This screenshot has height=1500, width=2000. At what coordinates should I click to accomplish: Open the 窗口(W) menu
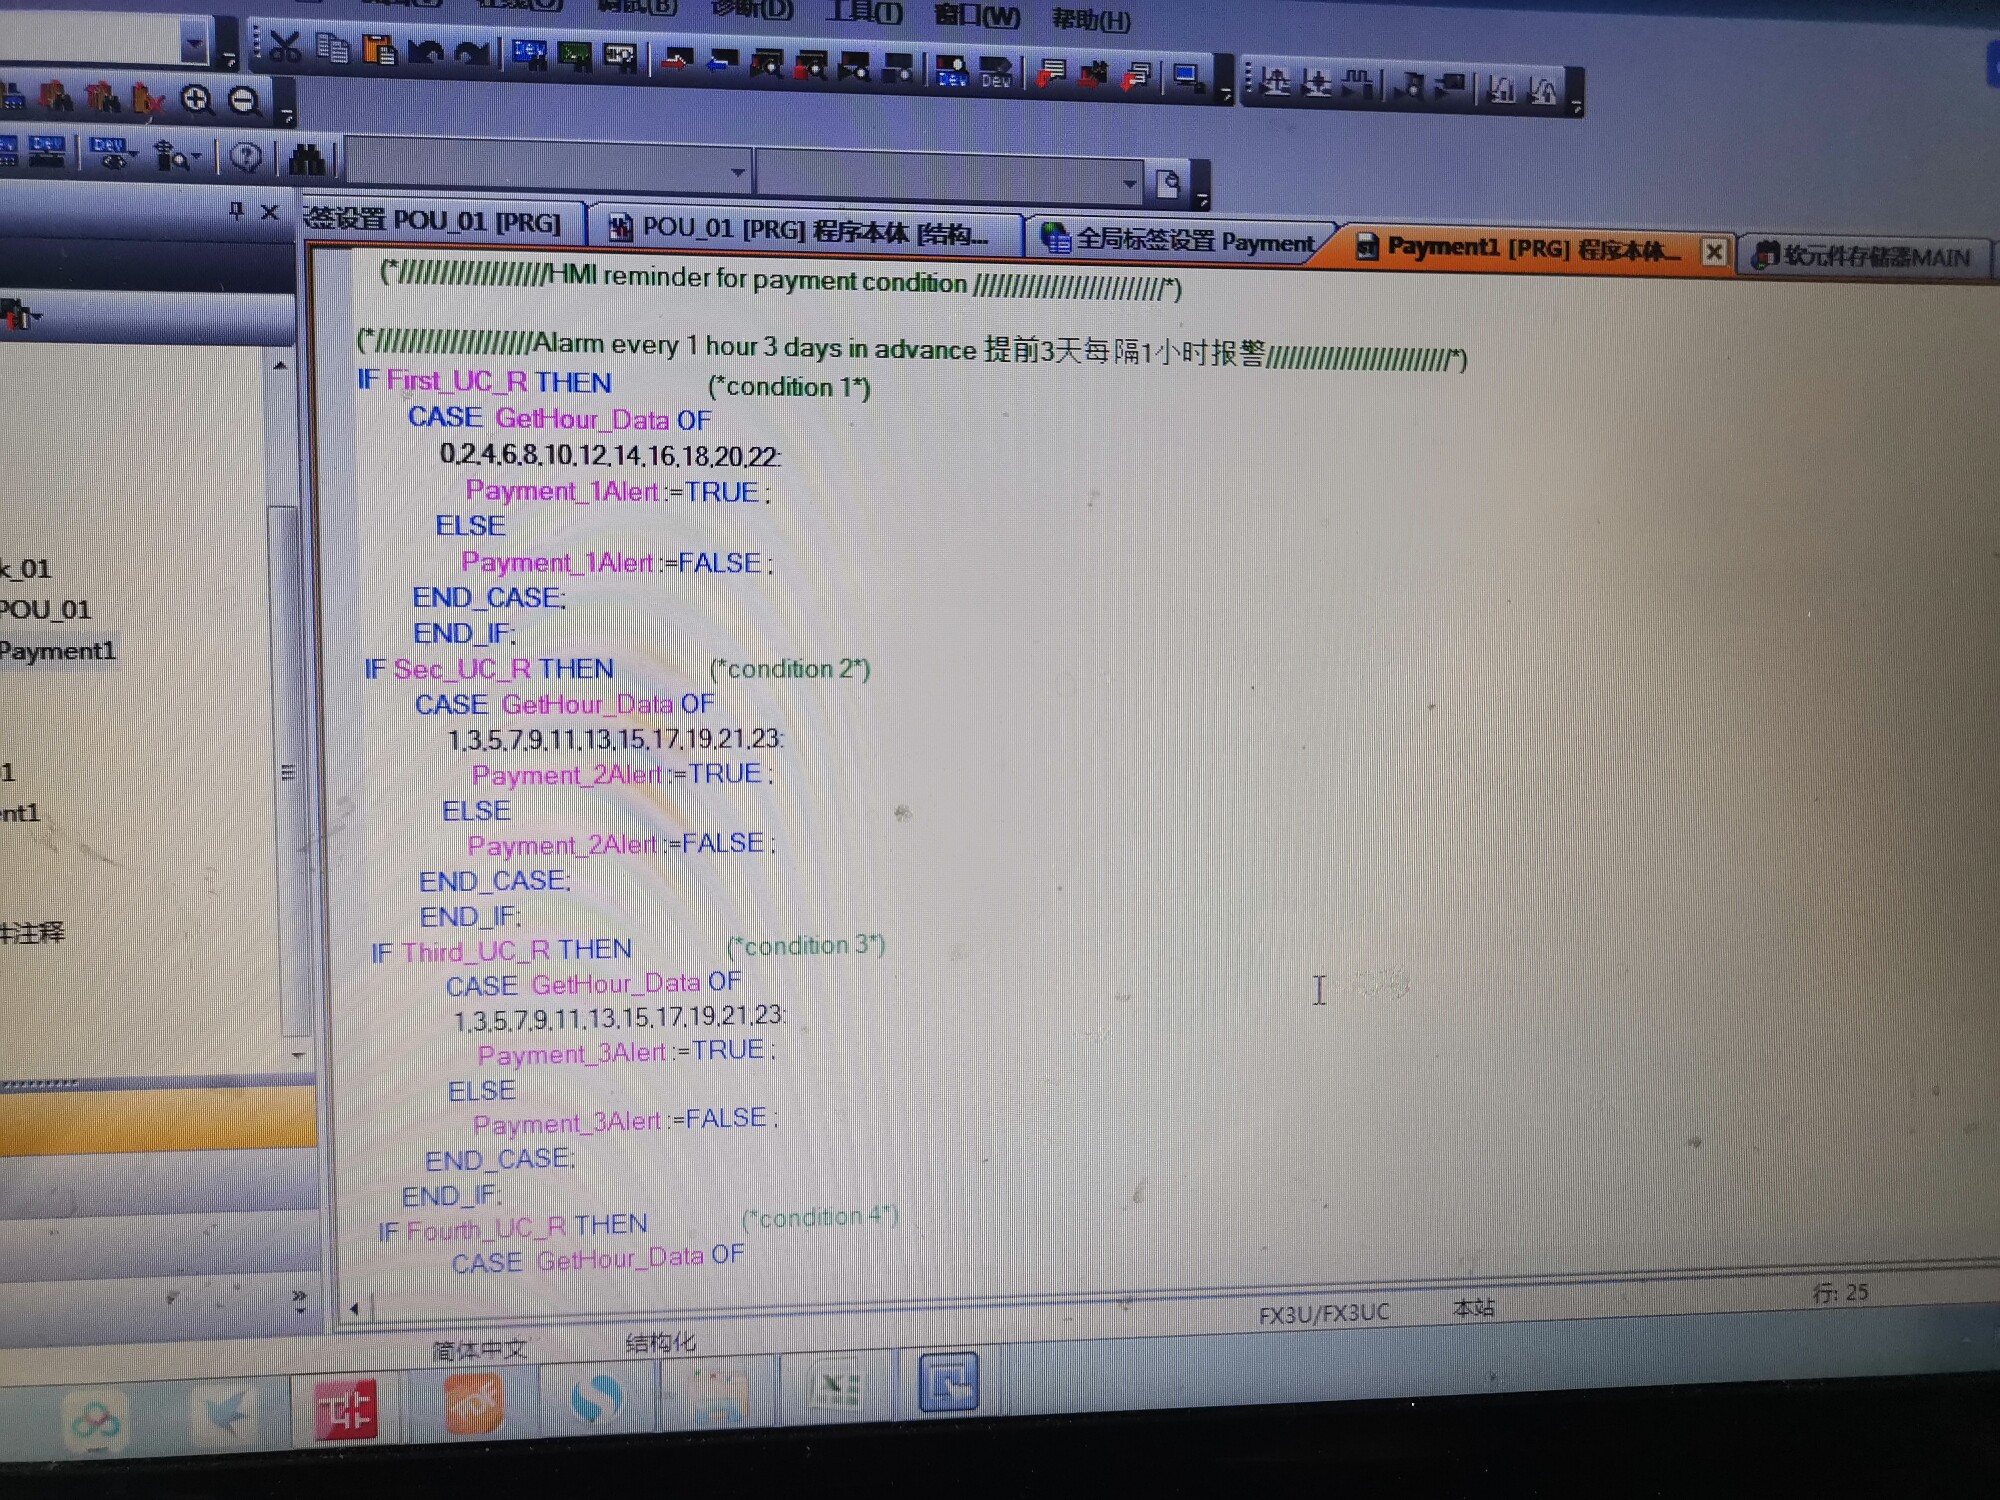coord(977,16)
